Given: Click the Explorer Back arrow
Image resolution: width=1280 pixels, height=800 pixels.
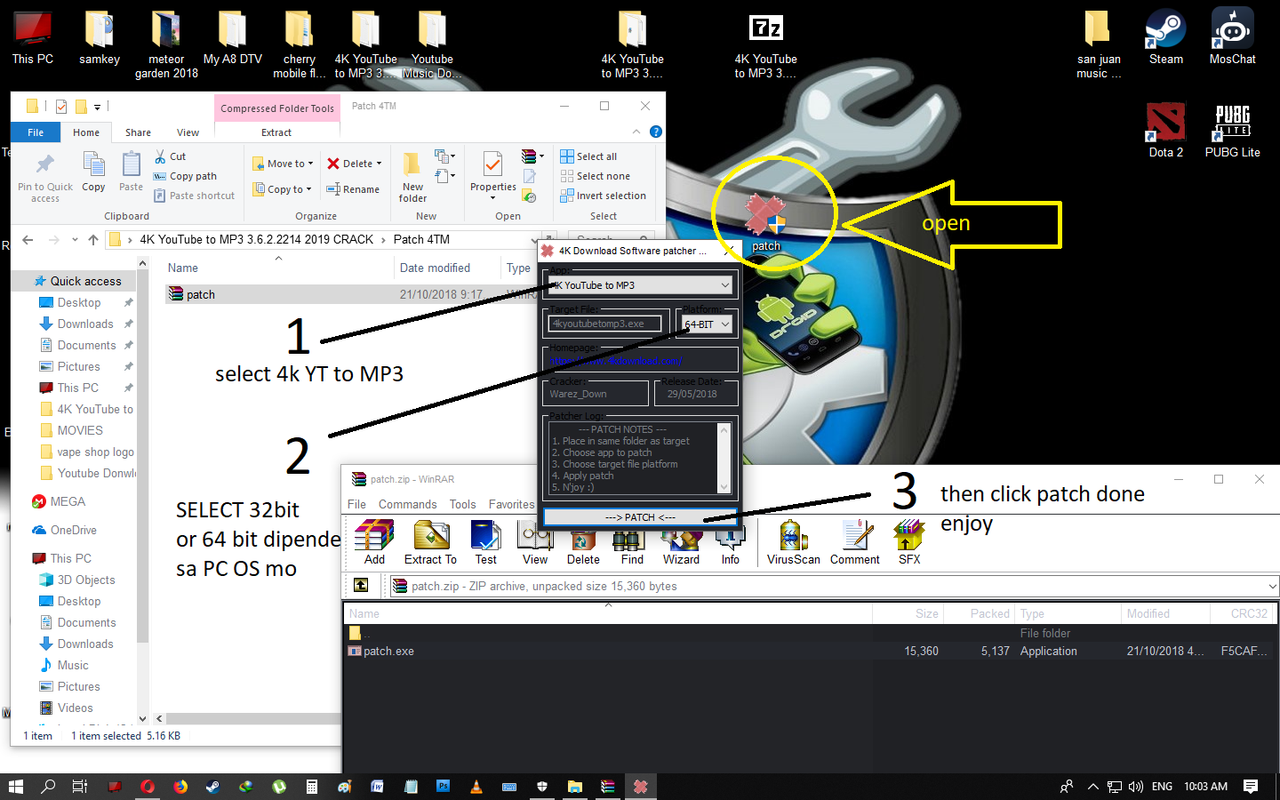Looking at the screenshot, I should tap(28, 240).
